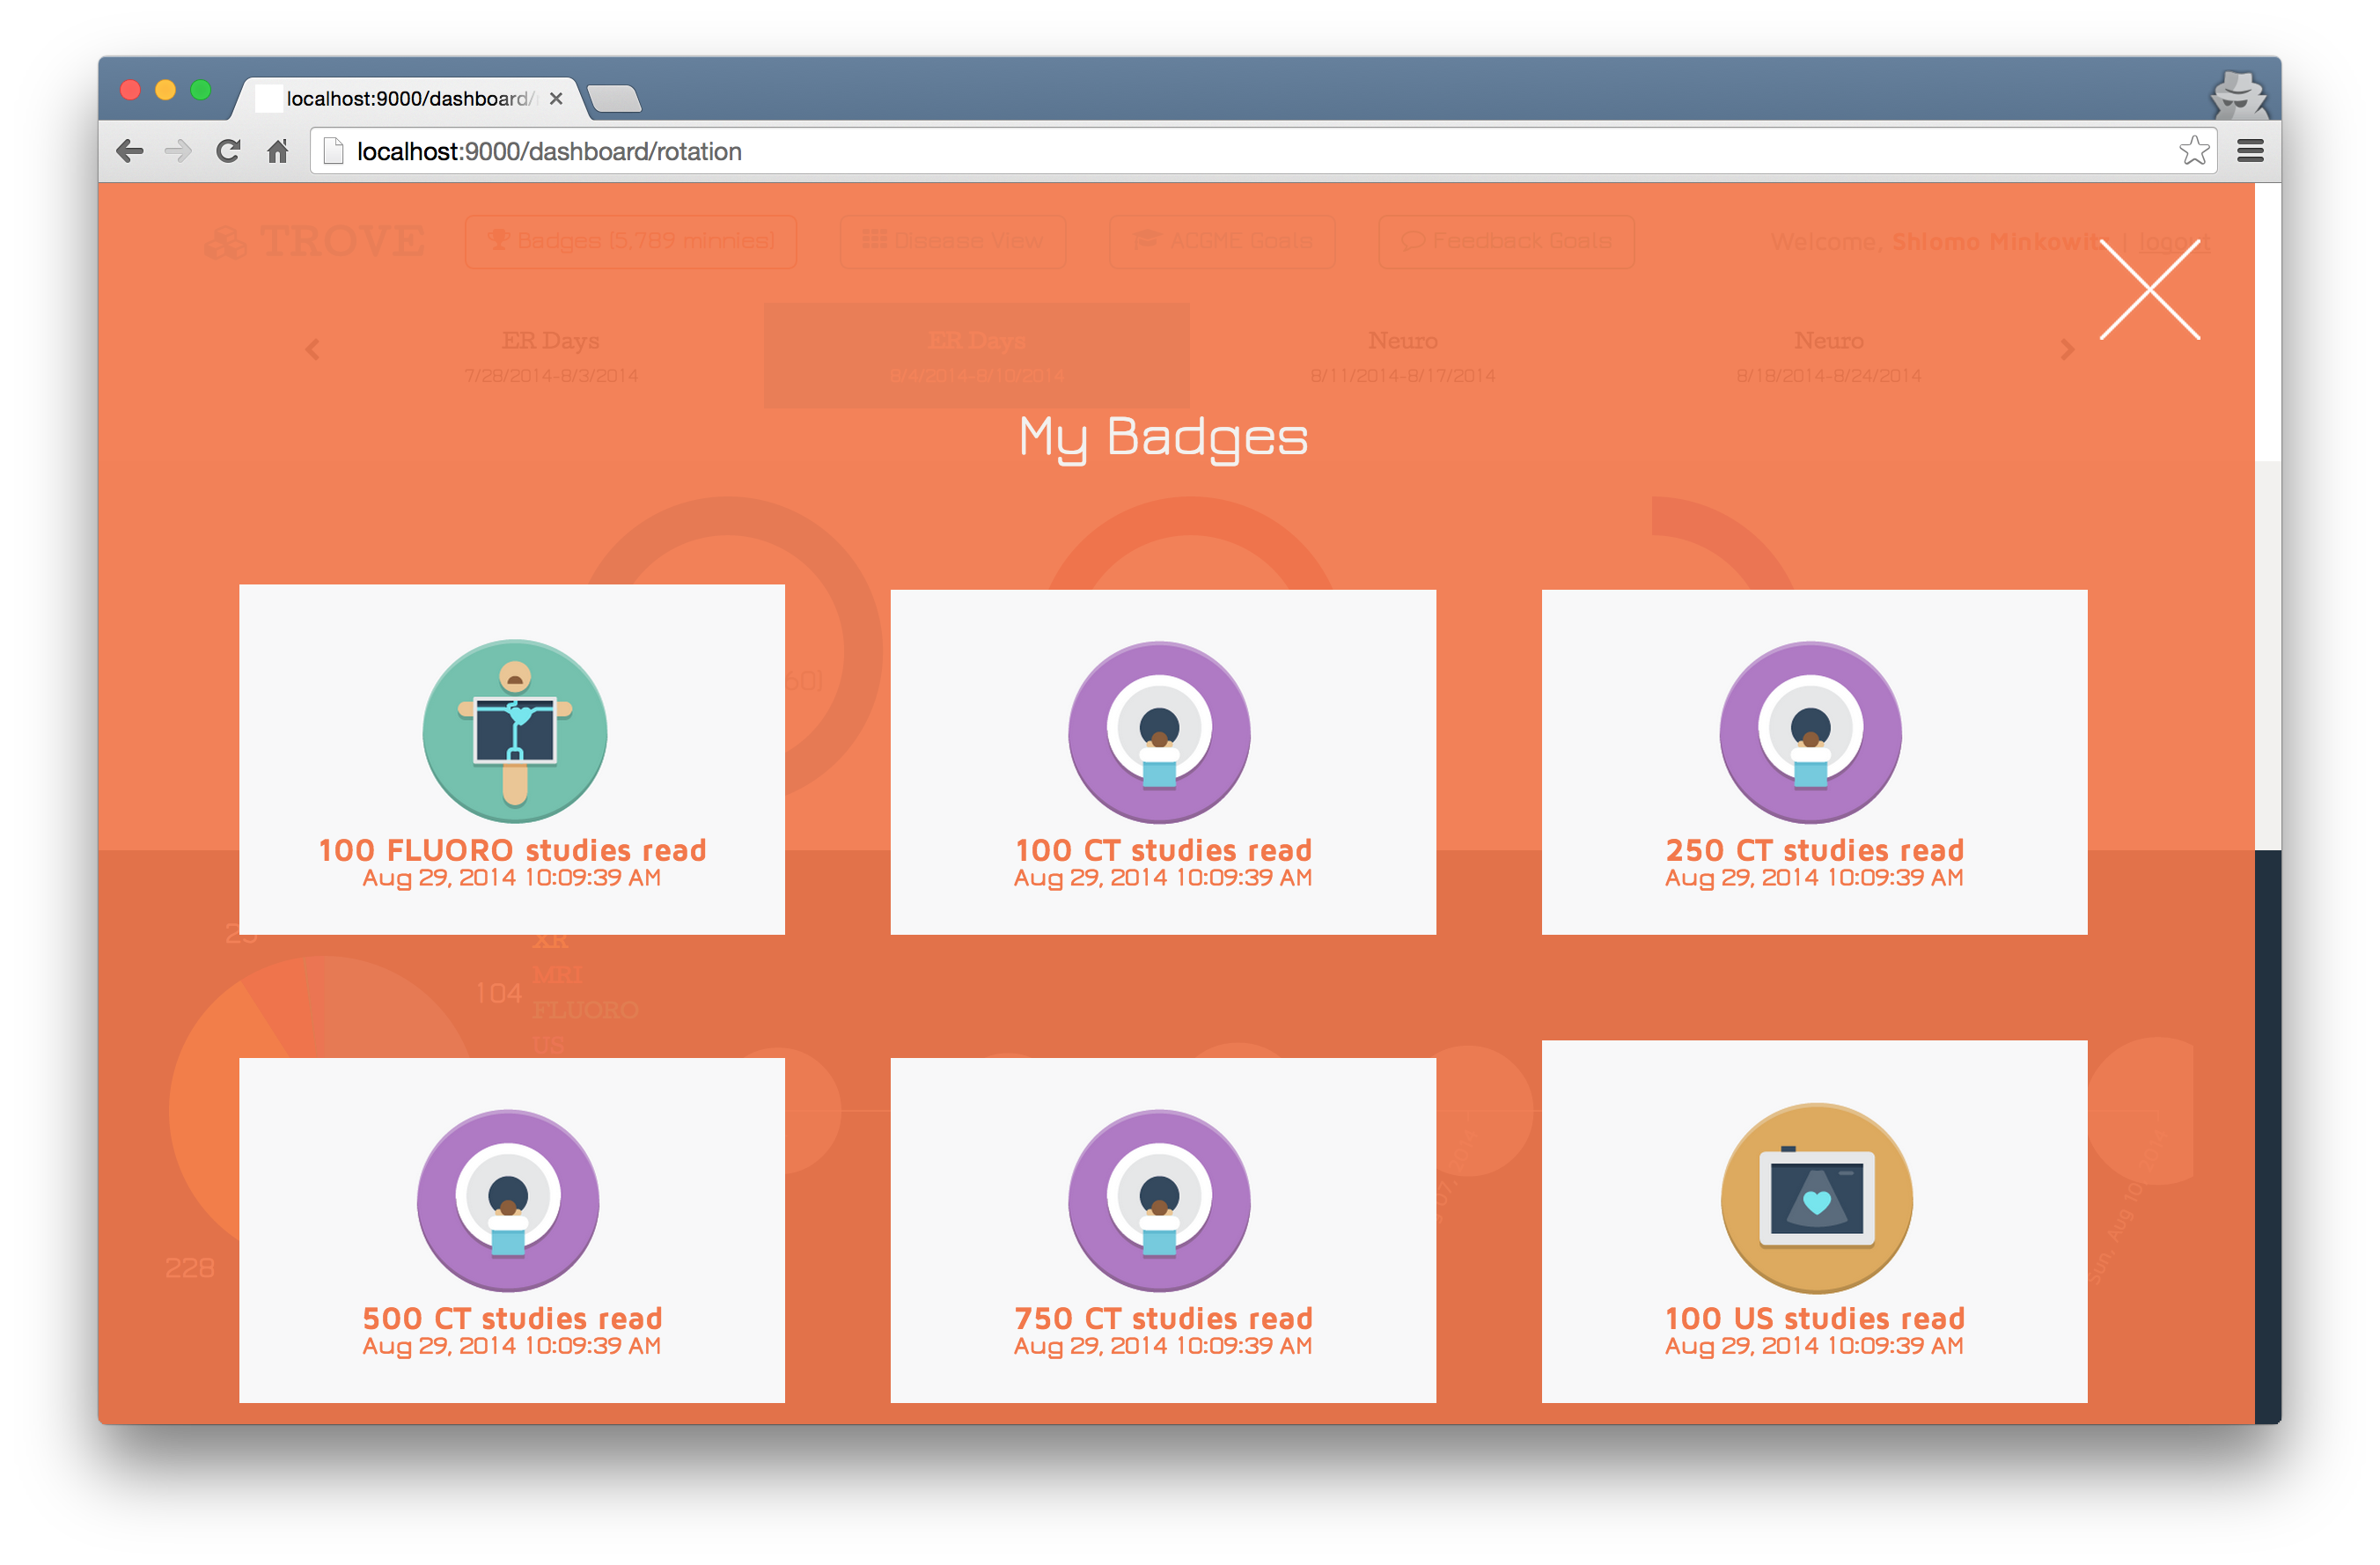2380x1565 pixels.
Task: Click the browser home icon
Action: pyautogui.click(x=278, y=151)
